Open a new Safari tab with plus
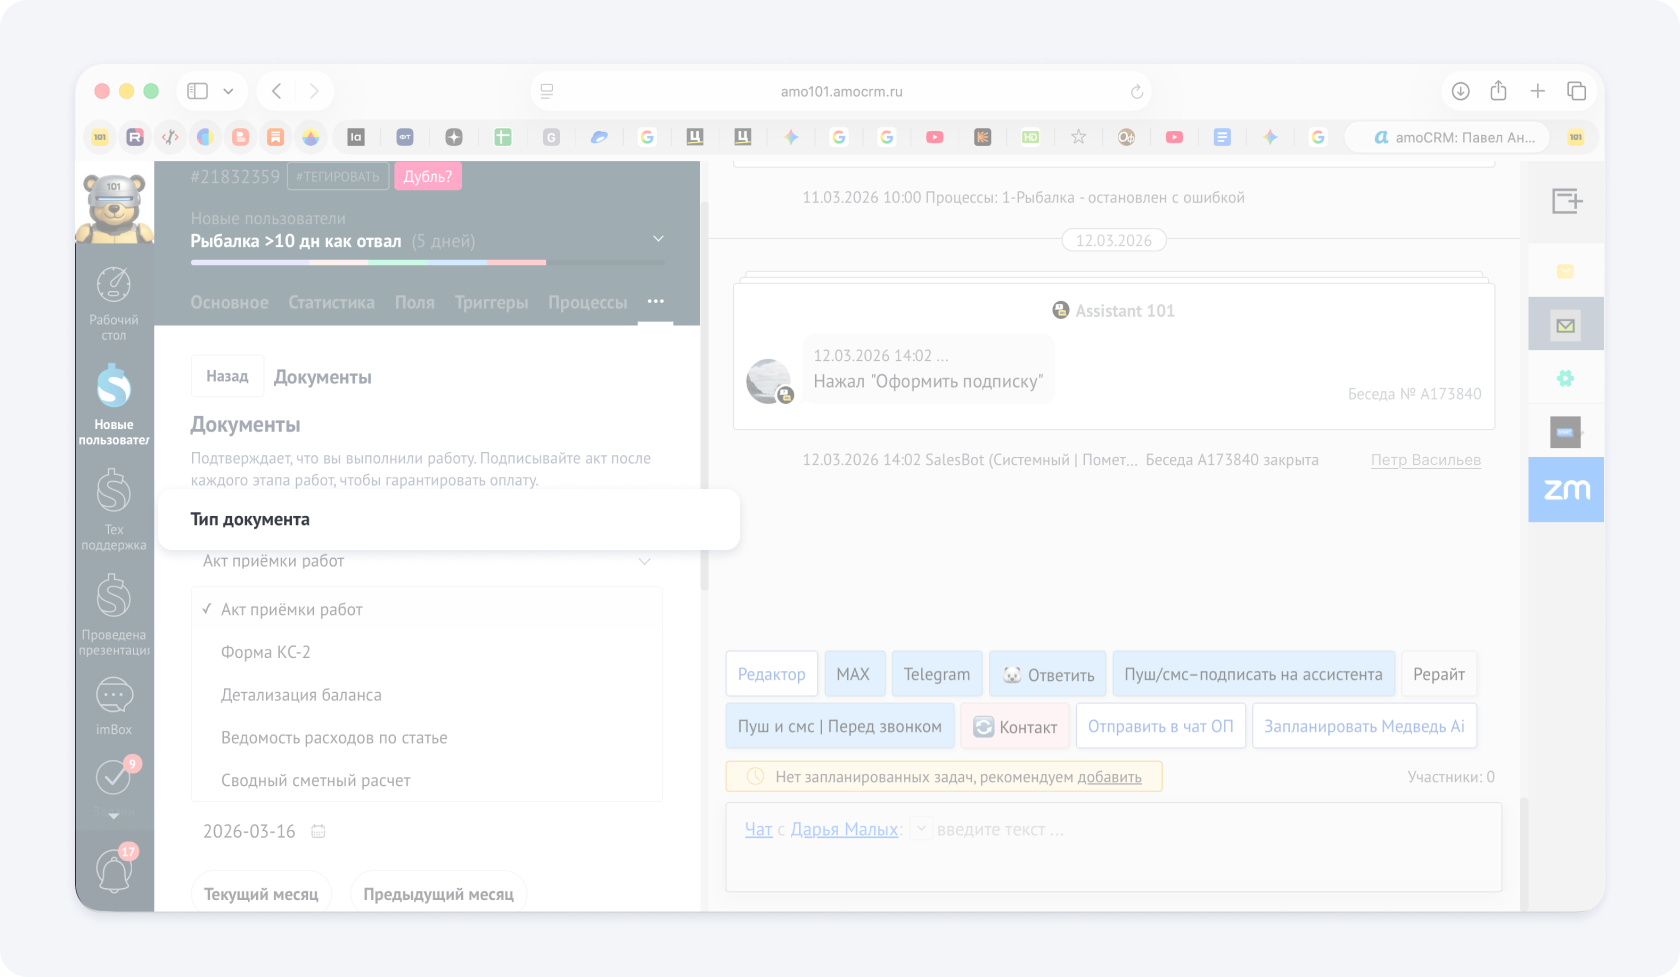The height and width of the screenshot is (977, 1680). click(x=1538, y=91)
